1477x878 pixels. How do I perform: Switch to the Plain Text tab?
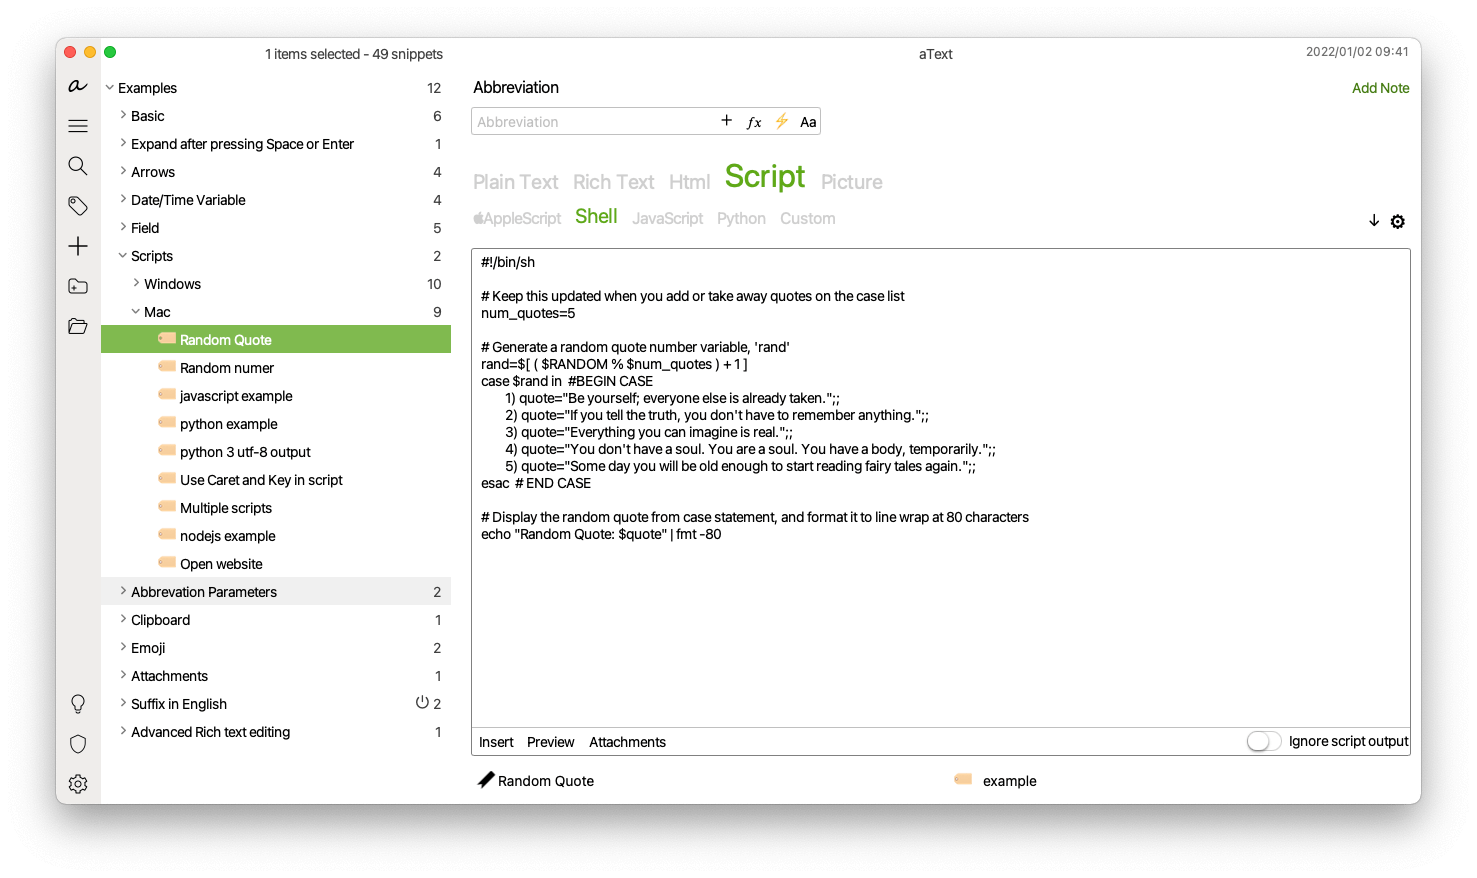(x=515, y=182)
